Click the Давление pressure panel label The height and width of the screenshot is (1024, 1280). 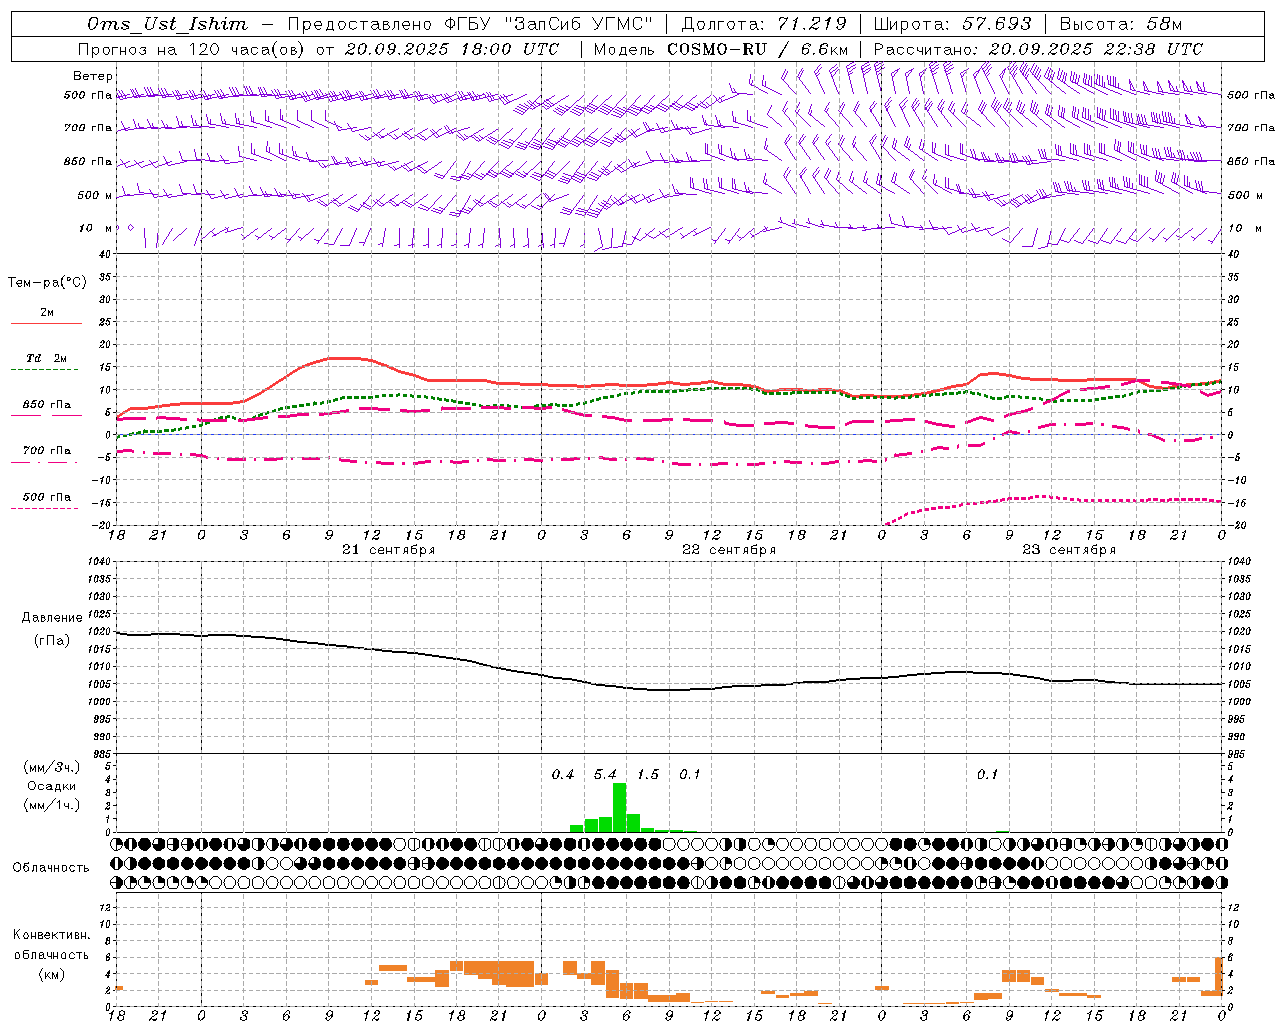[52, 618]
